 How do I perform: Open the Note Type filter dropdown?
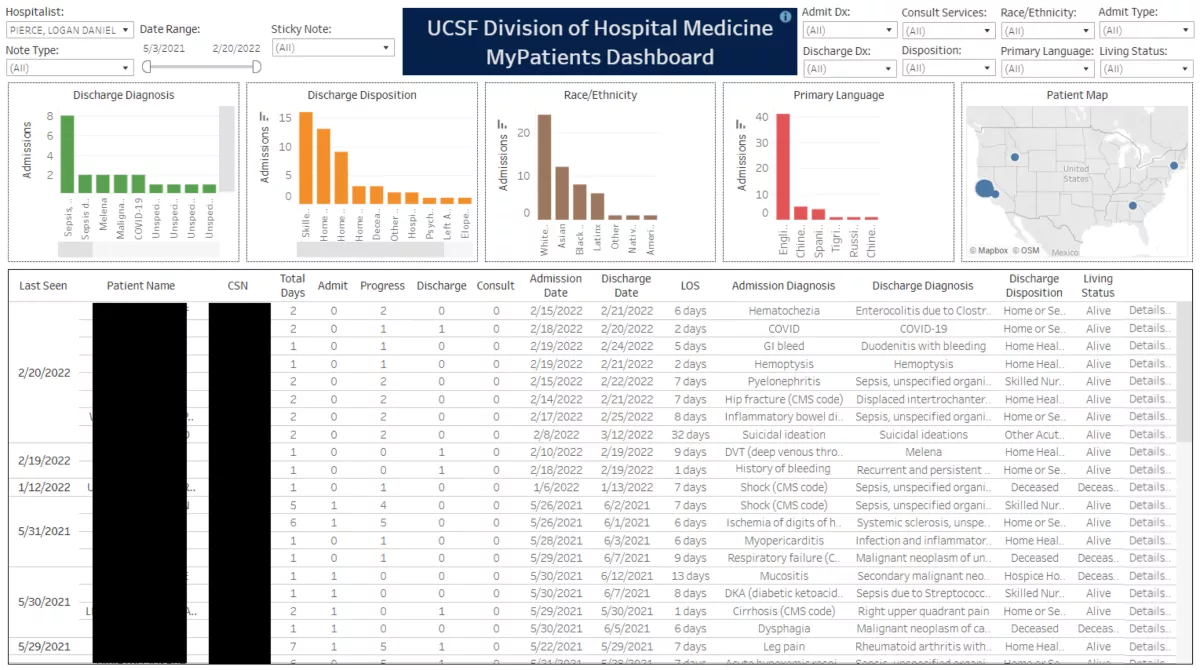pyautogui.click(x=69, y=67)
